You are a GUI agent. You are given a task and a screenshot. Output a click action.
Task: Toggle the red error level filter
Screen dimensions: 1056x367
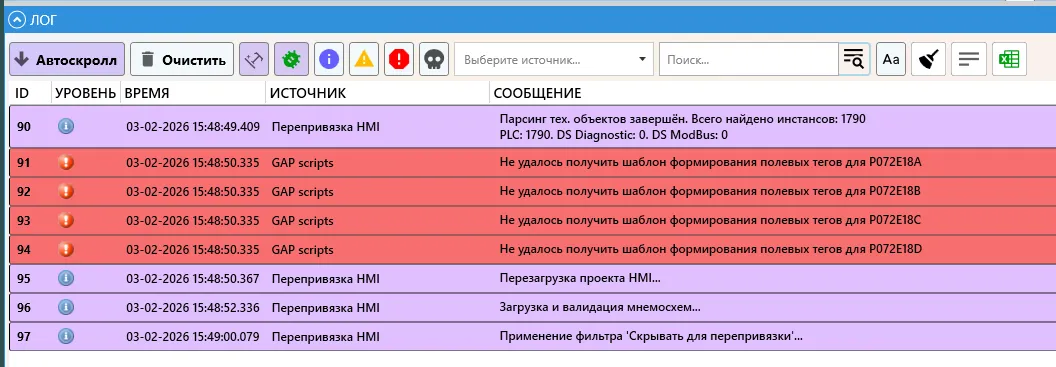[x=399, y=59]
